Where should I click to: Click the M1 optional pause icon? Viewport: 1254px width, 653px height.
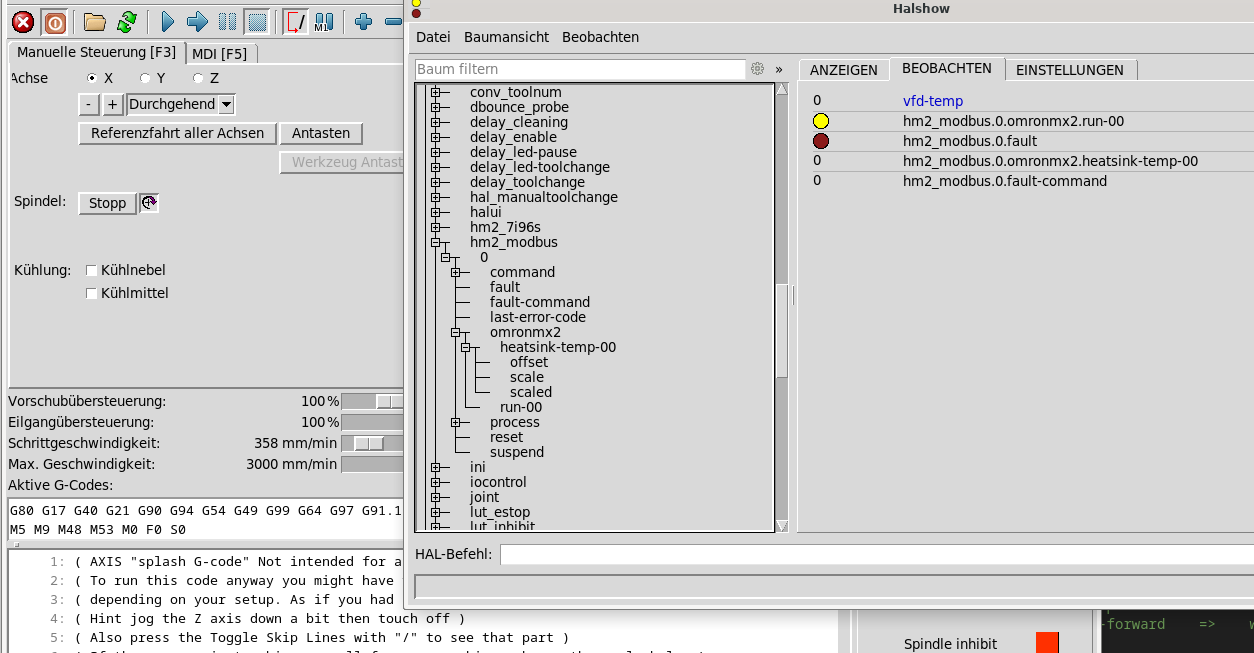pyautogui.click(x=323, y=21)
